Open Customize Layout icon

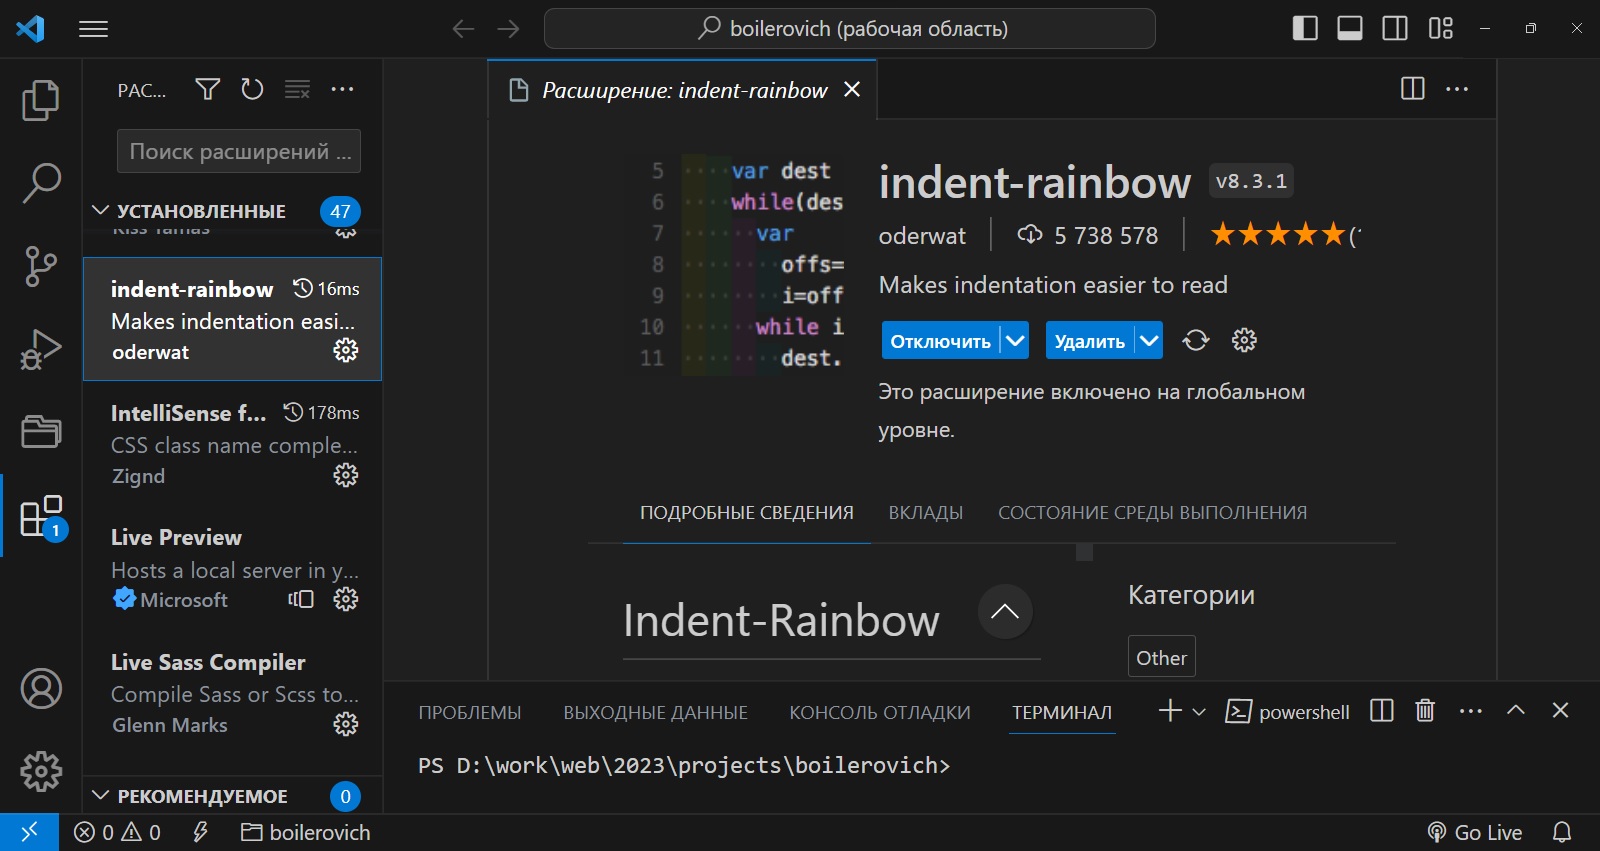1441,28
